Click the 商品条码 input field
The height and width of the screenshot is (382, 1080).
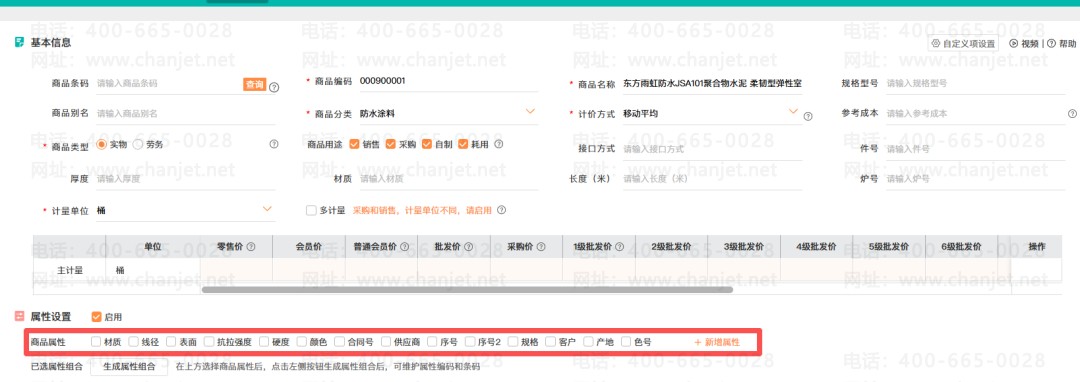(168, 83)
